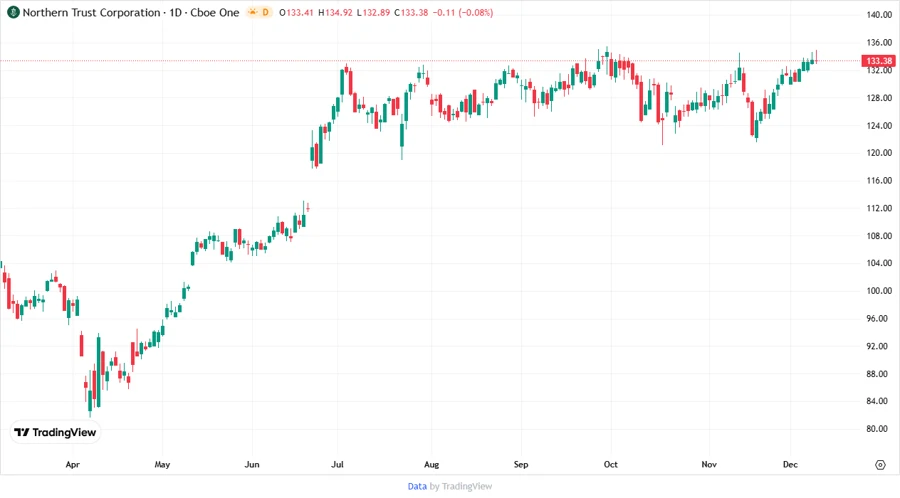Open chart settings gear icon

(880, 465)
